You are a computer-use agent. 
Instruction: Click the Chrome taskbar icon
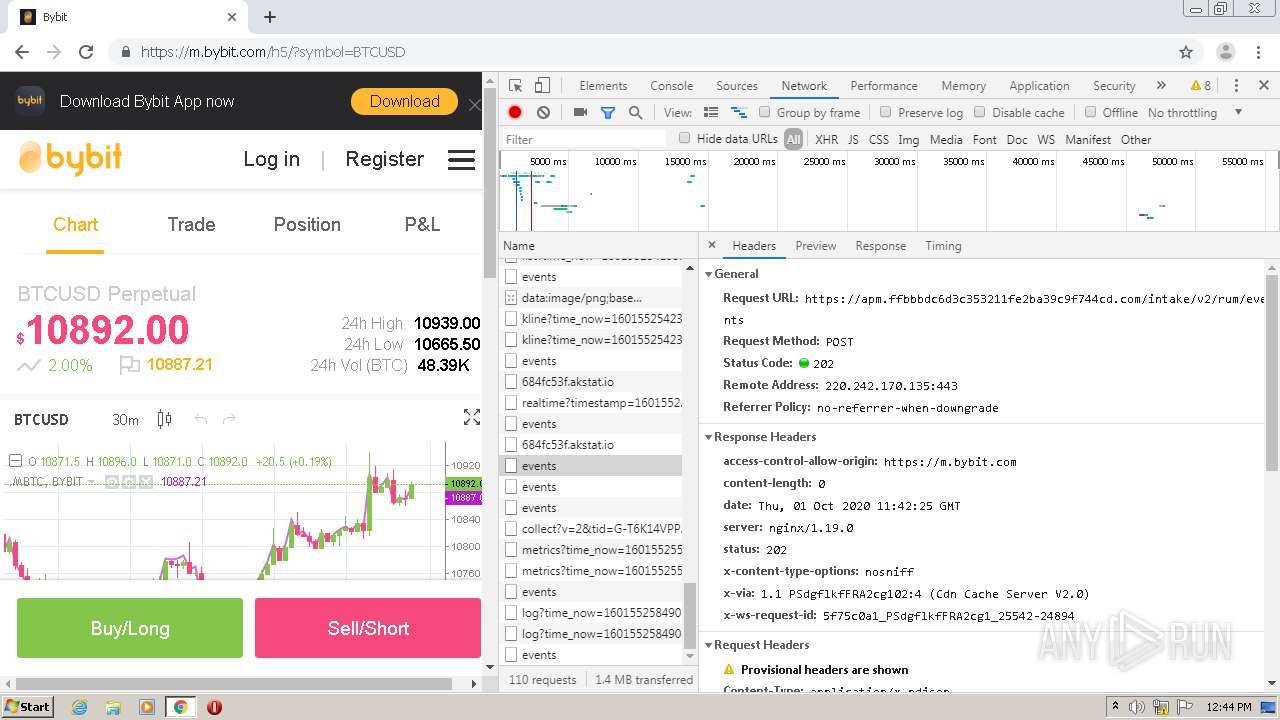180,707
